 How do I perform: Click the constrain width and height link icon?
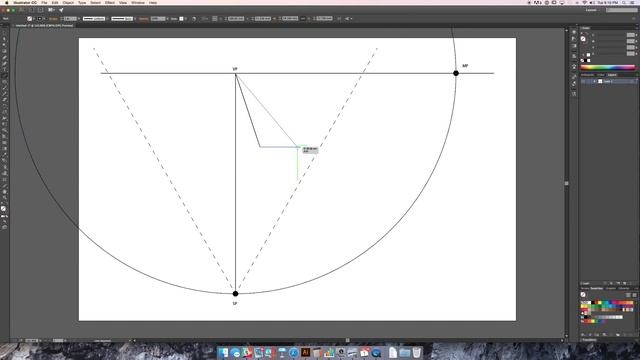click(303, 18)
